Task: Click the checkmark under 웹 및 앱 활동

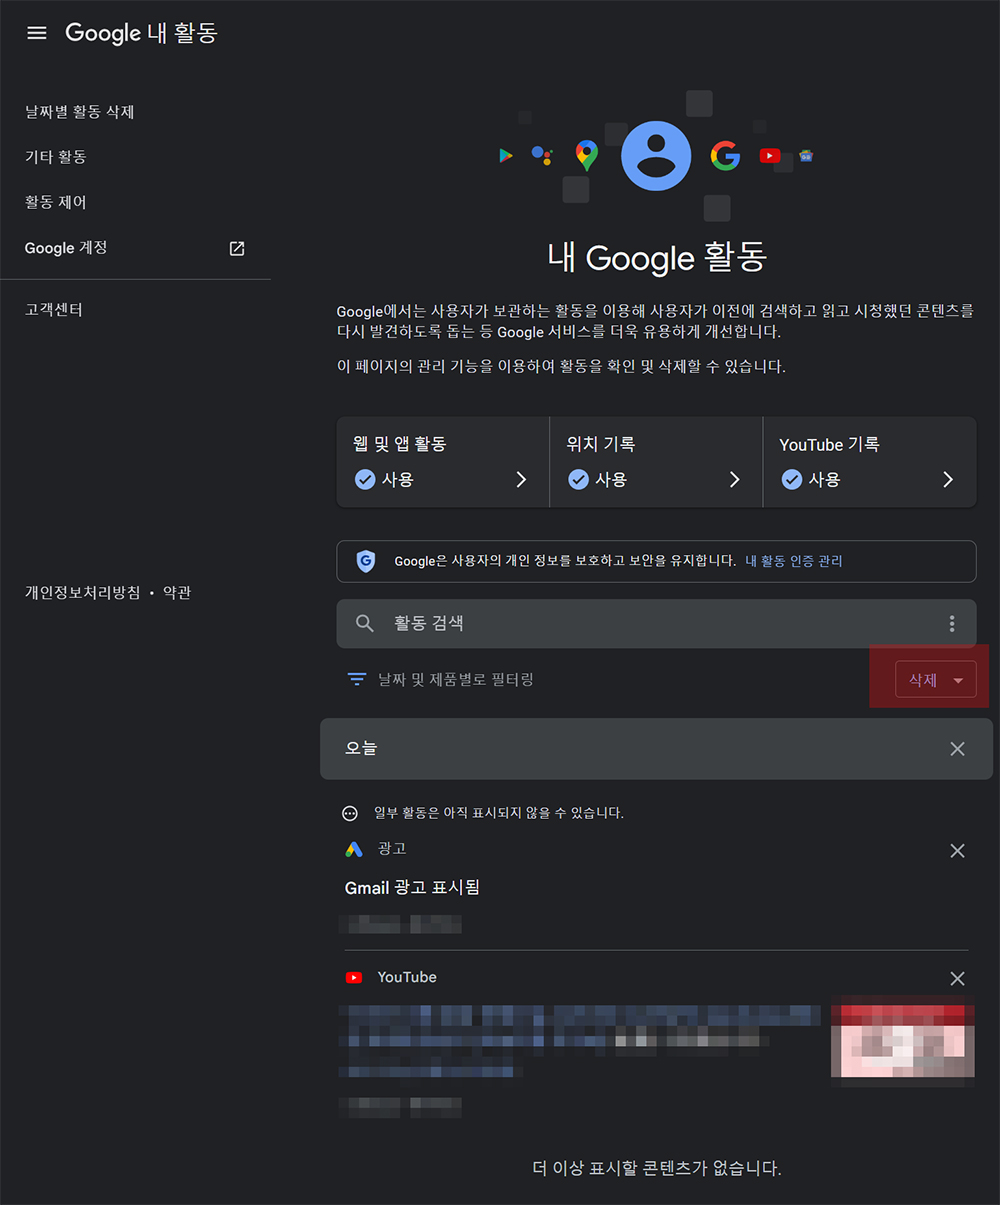Action: pyautogui.click(x=365, y=480)
